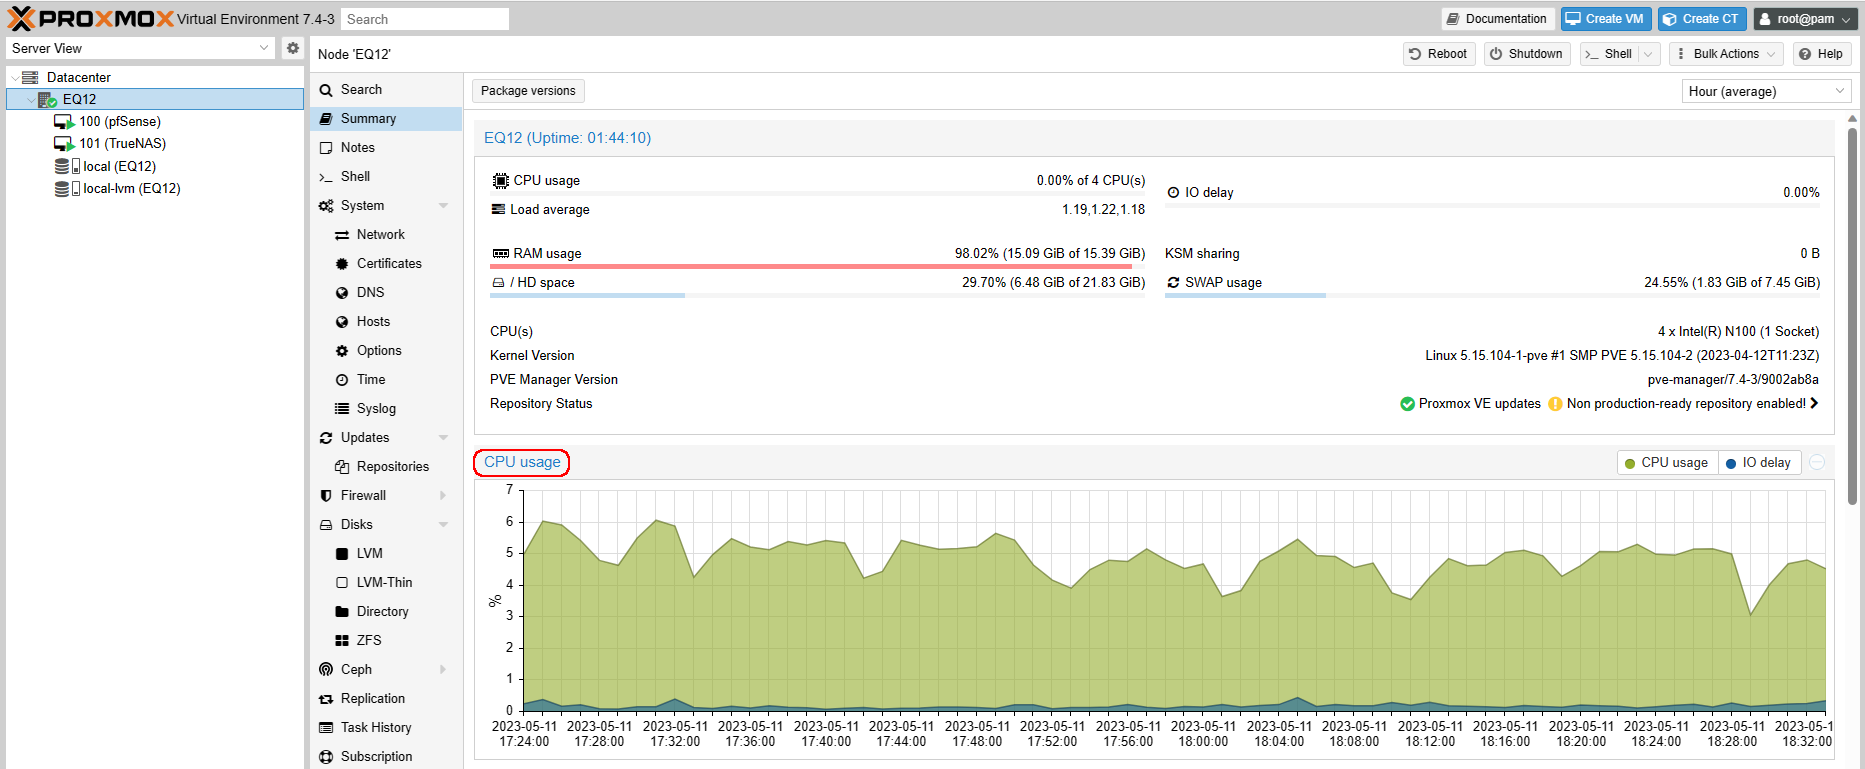Click the Certificates badge icon
The image size is (1865, 769).
click(342, 264)
